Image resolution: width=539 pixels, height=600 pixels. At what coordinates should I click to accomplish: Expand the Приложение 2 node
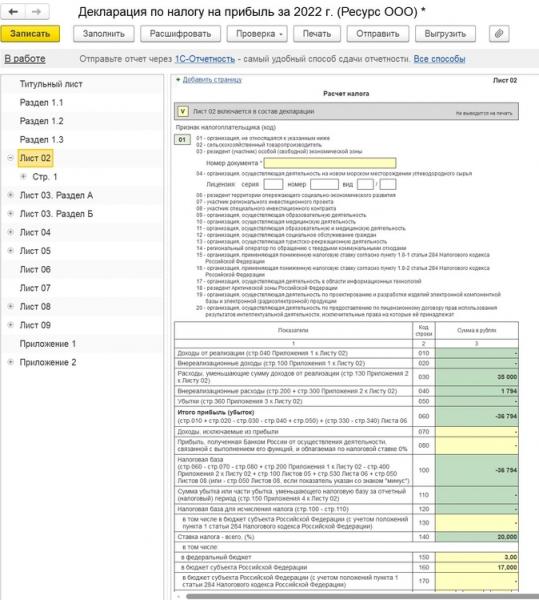[10, 362]
